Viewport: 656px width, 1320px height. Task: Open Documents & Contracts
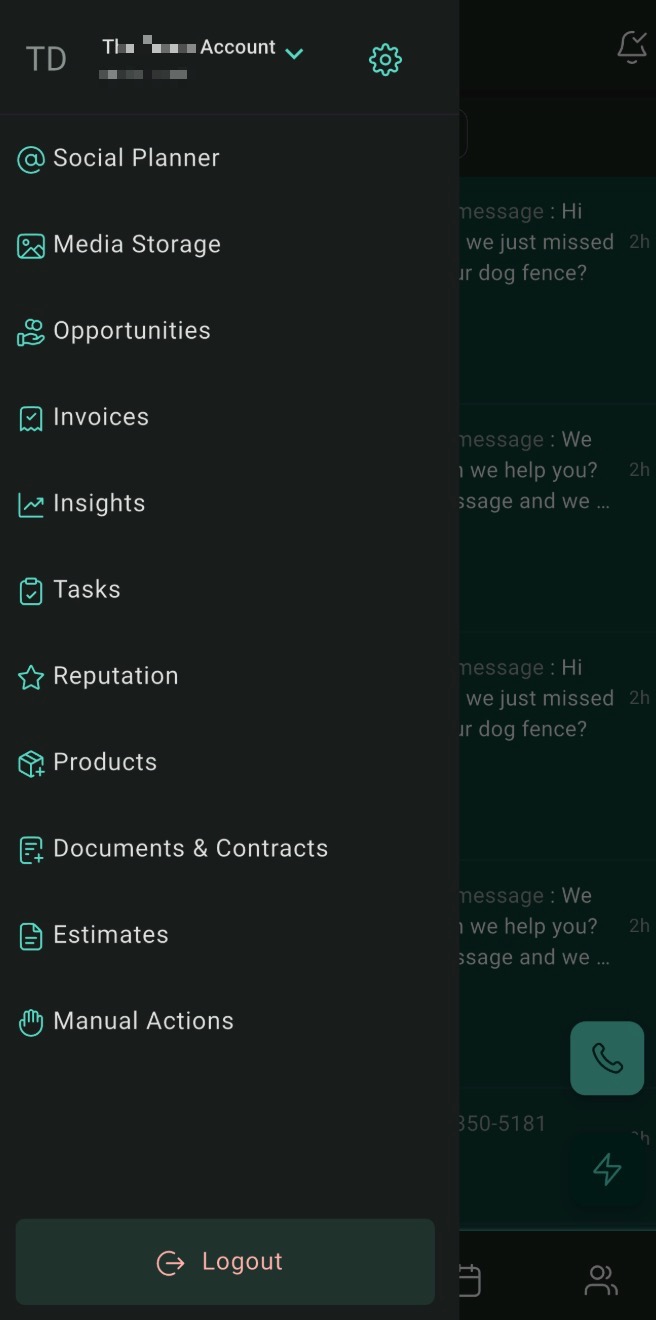[190, 849]
